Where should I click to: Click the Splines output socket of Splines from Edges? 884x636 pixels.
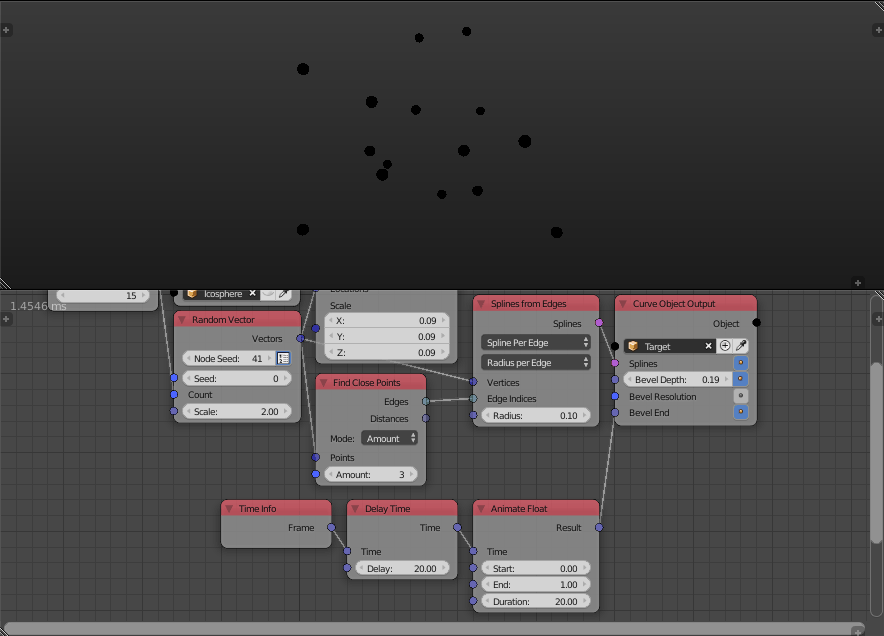pyautogui.click(x=599, y=323)
